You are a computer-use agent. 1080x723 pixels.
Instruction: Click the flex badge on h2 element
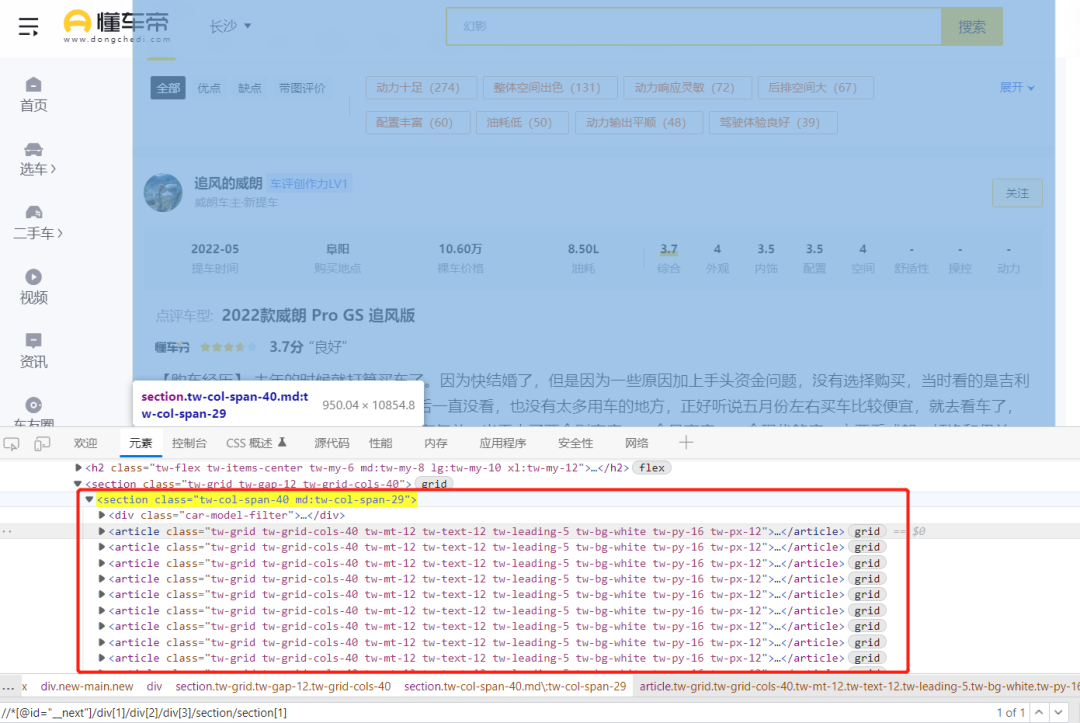pos(652,468)
